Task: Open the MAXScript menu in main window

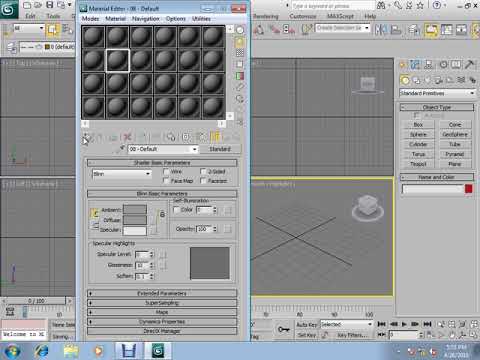Action: coord(340,16)
